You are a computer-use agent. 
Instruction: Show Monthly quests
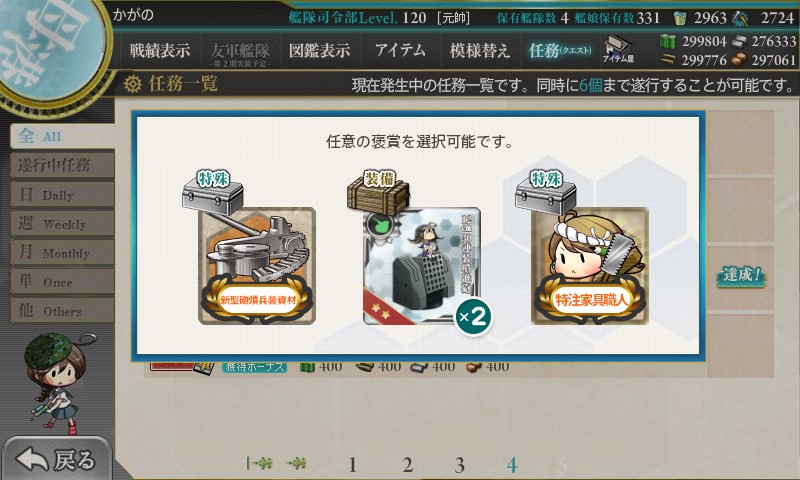[62, 252]
